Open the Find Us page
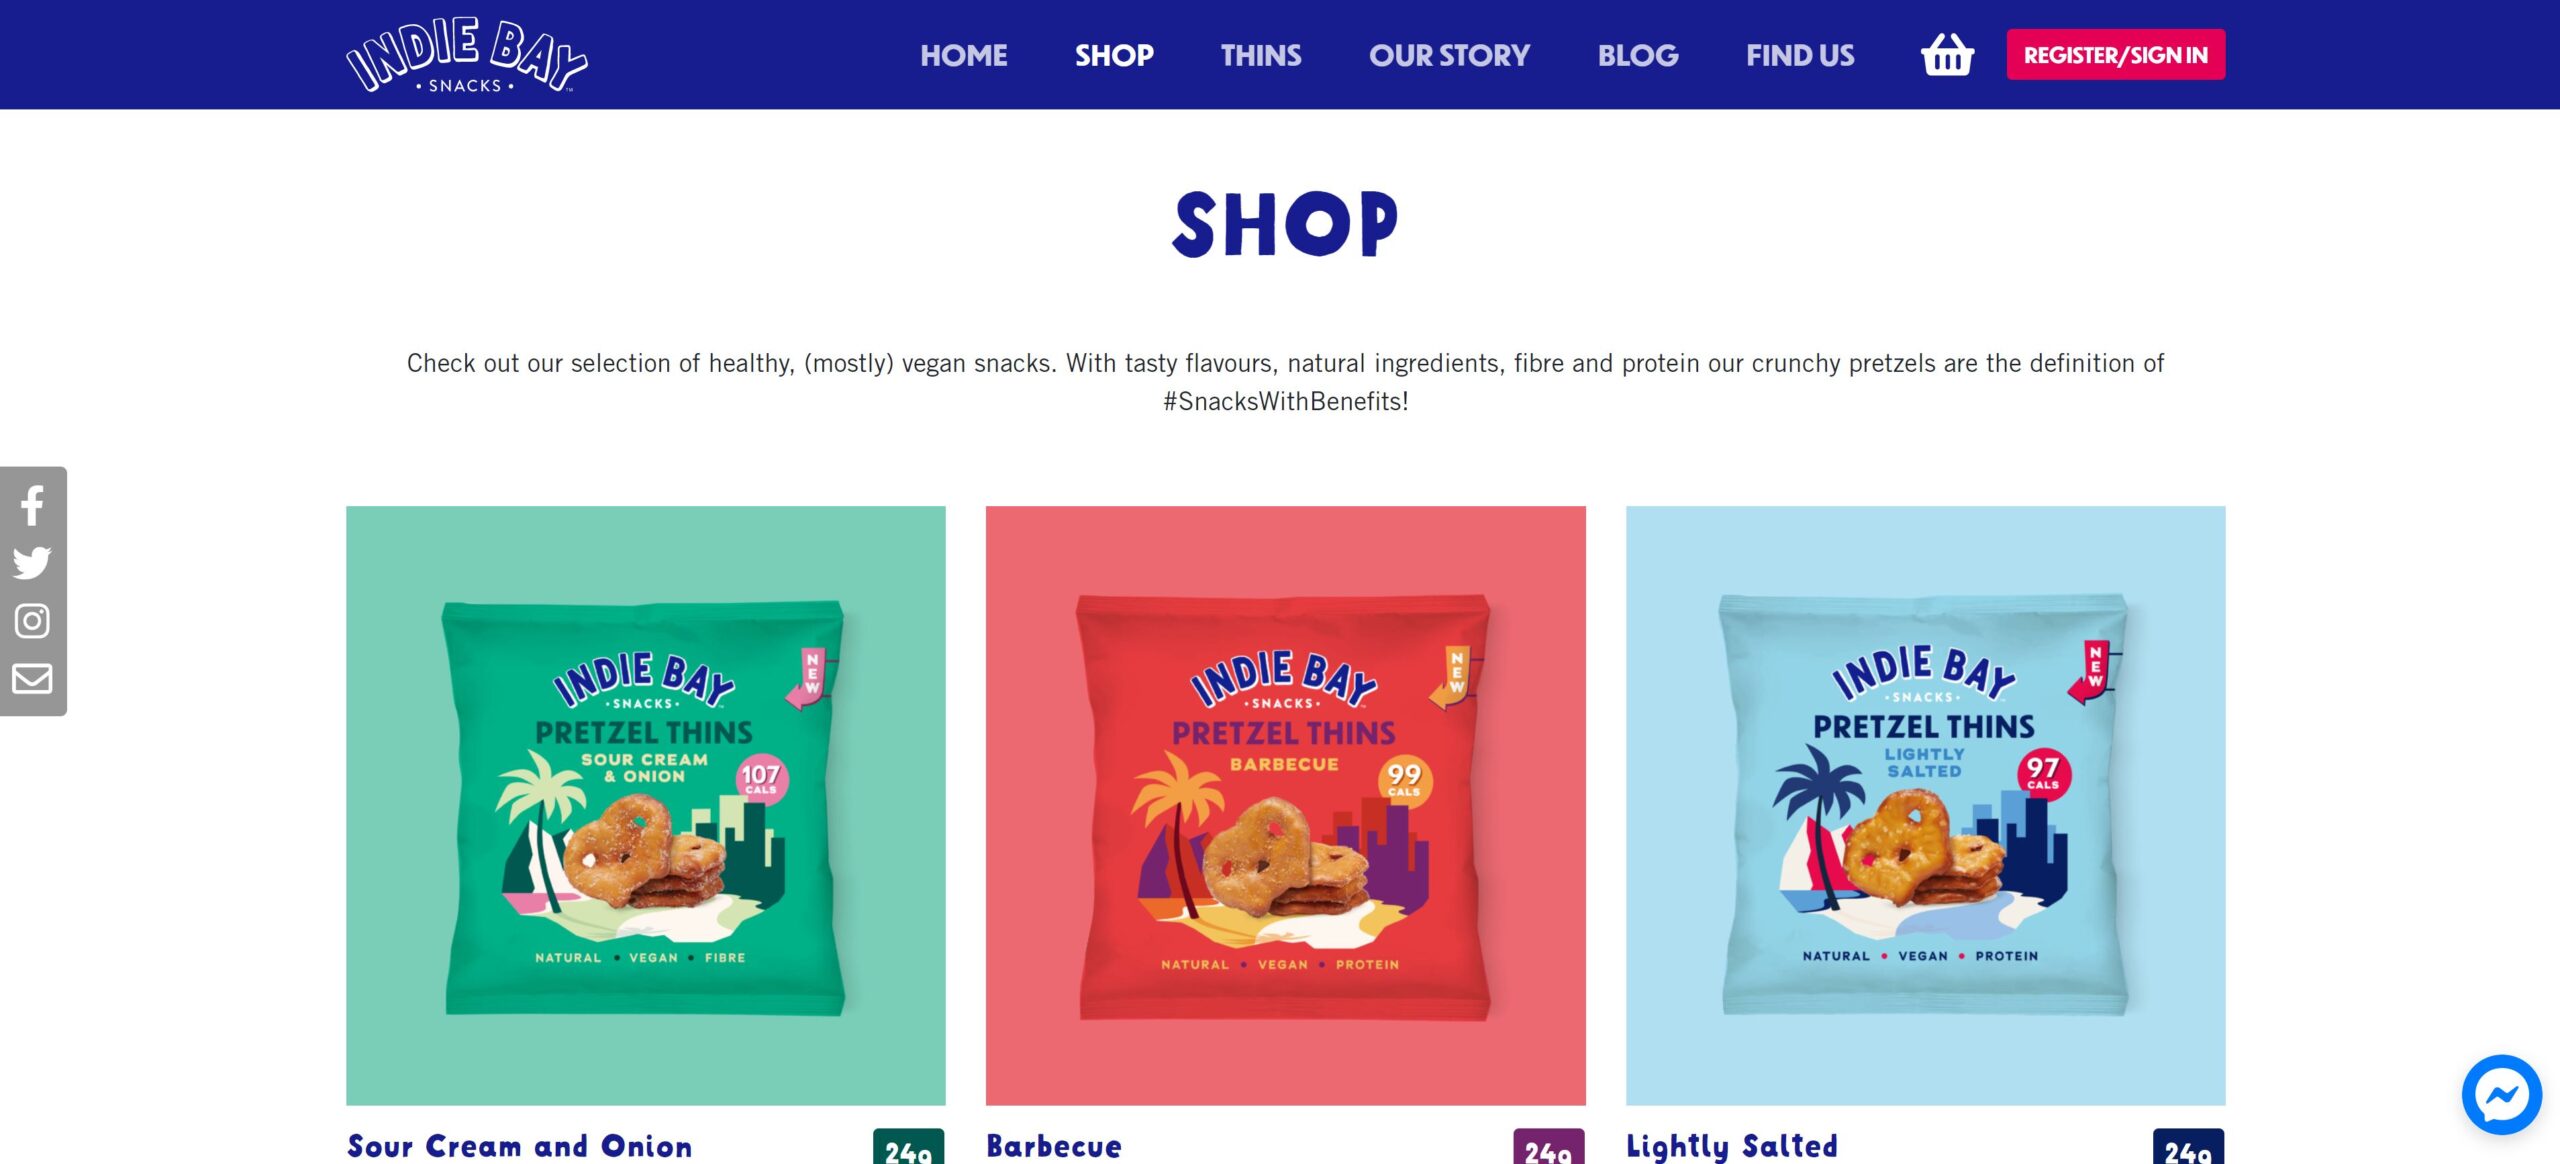 (x=1800, y=55)
